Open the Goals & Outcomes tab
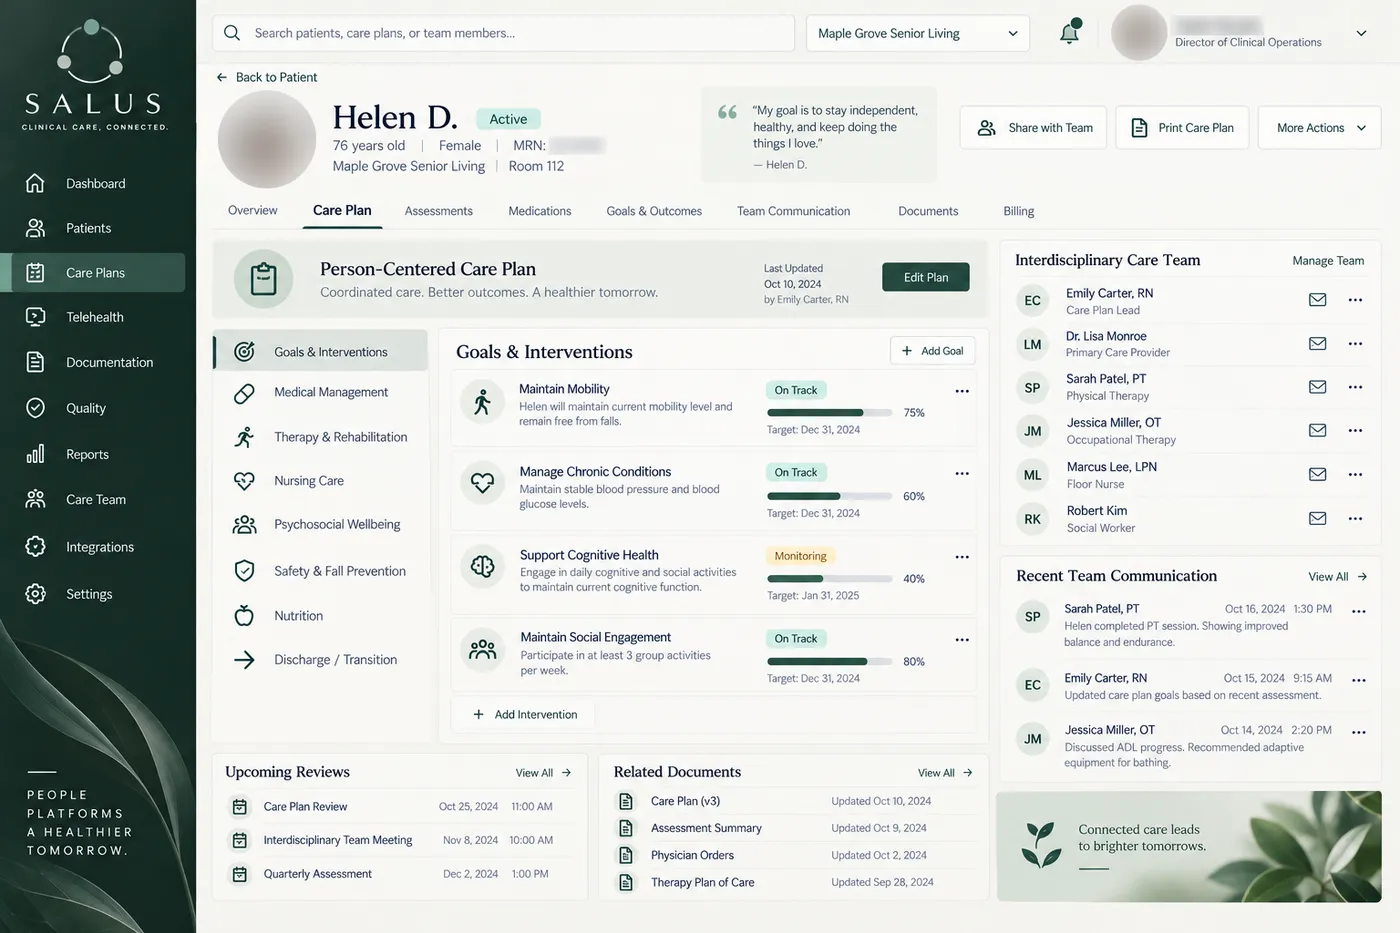 pos(654,211)
